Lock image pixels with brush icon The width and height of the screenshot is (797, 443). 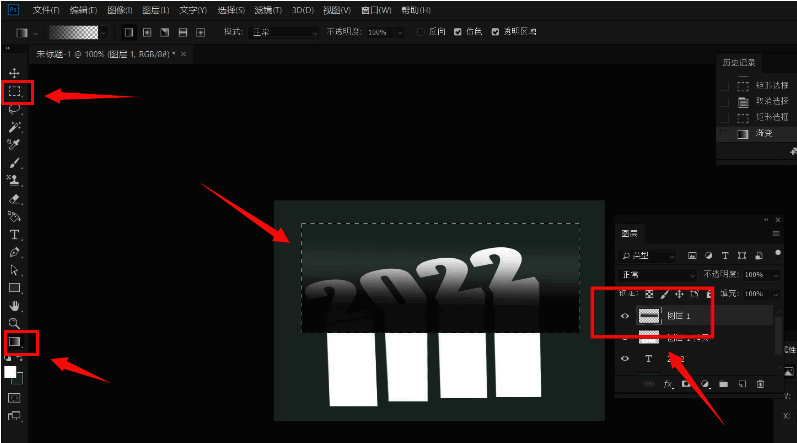click(x=664, y=294)
